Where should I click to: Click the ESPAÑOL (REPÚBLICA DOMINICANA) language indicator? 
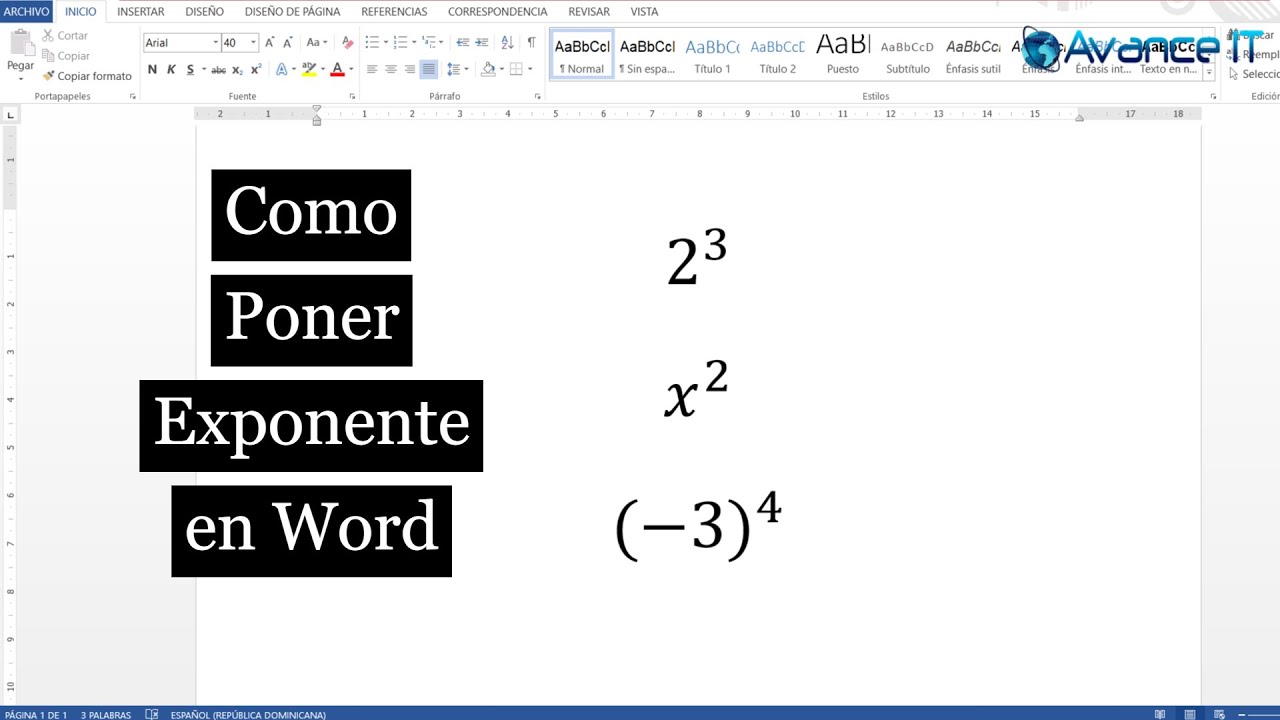pos(248,714)
